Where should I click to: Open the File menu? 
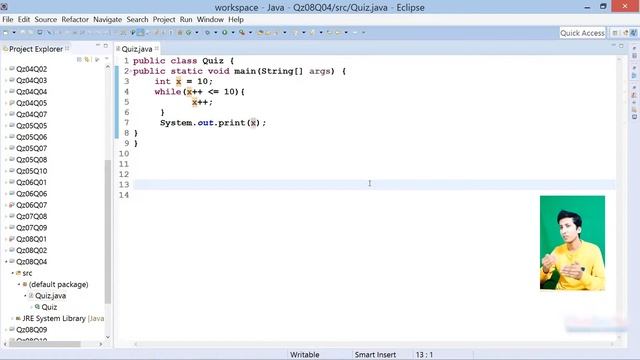8,20
